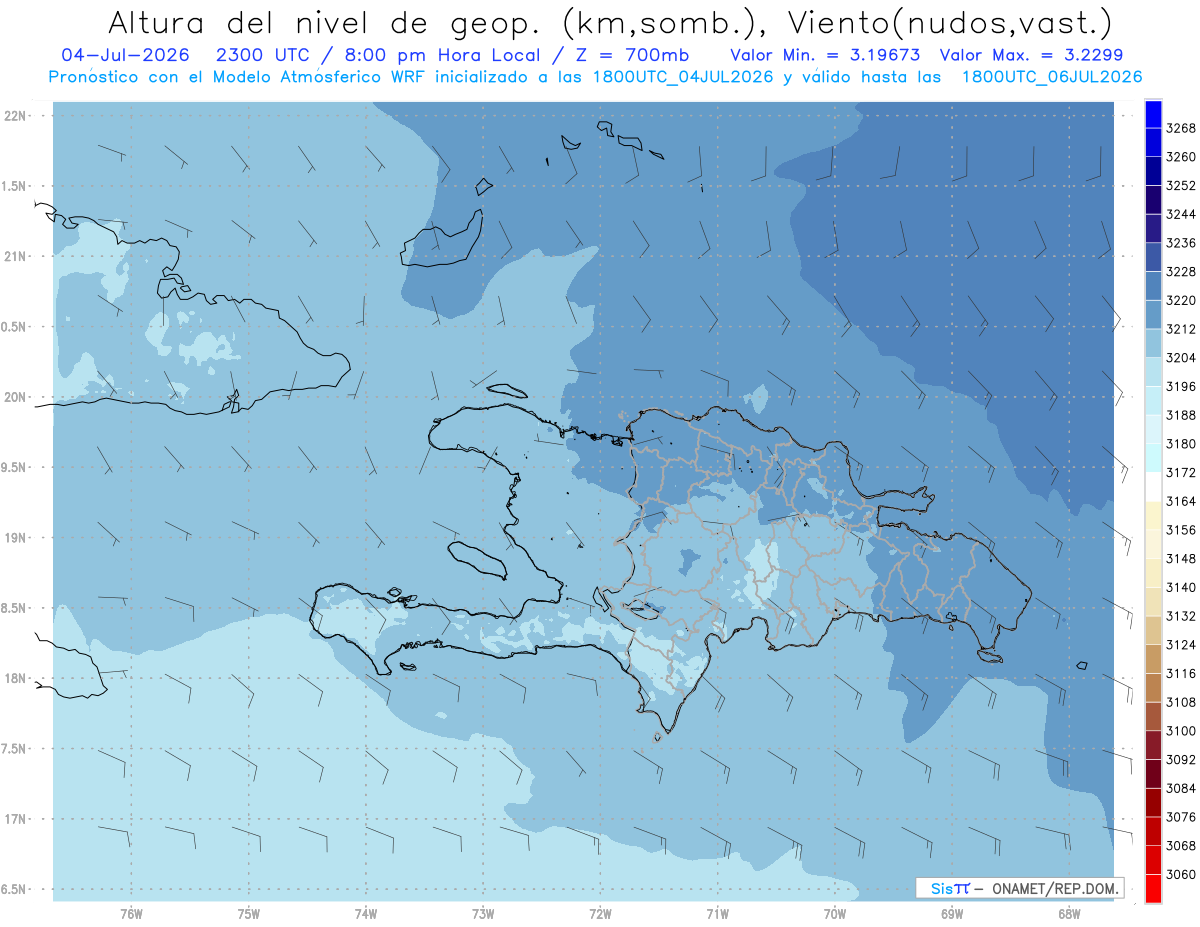Select the brightest blue swatch above 3268
Image resolution: width=1200 pixels, height=927 pixels.
click(1153, 114)
